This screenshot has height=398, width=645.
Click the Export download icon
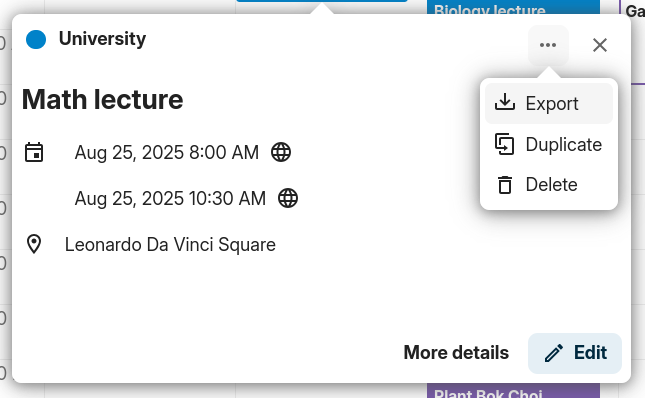(x=505, y=102)
